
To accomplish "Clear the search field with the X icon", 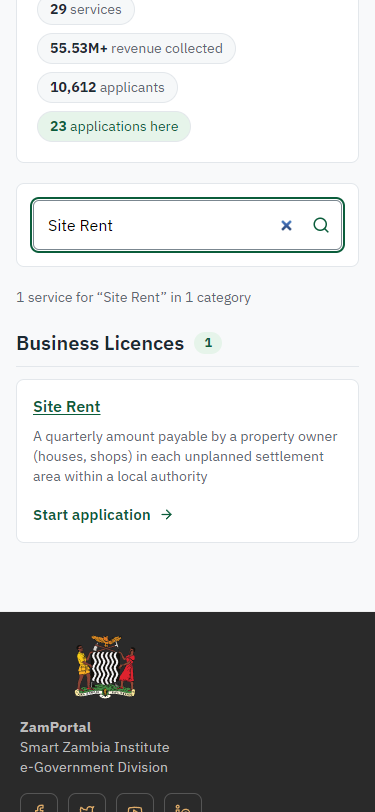I will click(x=286, y=225).
